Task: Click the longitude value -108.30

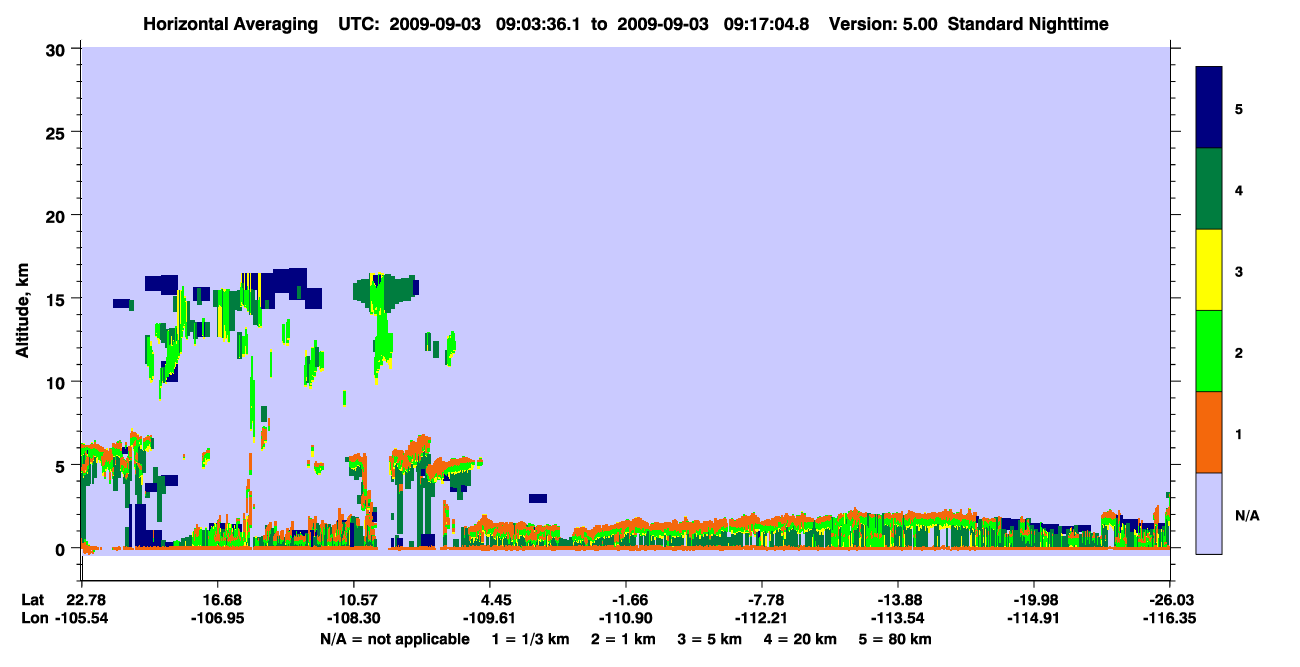Action: 354,618
